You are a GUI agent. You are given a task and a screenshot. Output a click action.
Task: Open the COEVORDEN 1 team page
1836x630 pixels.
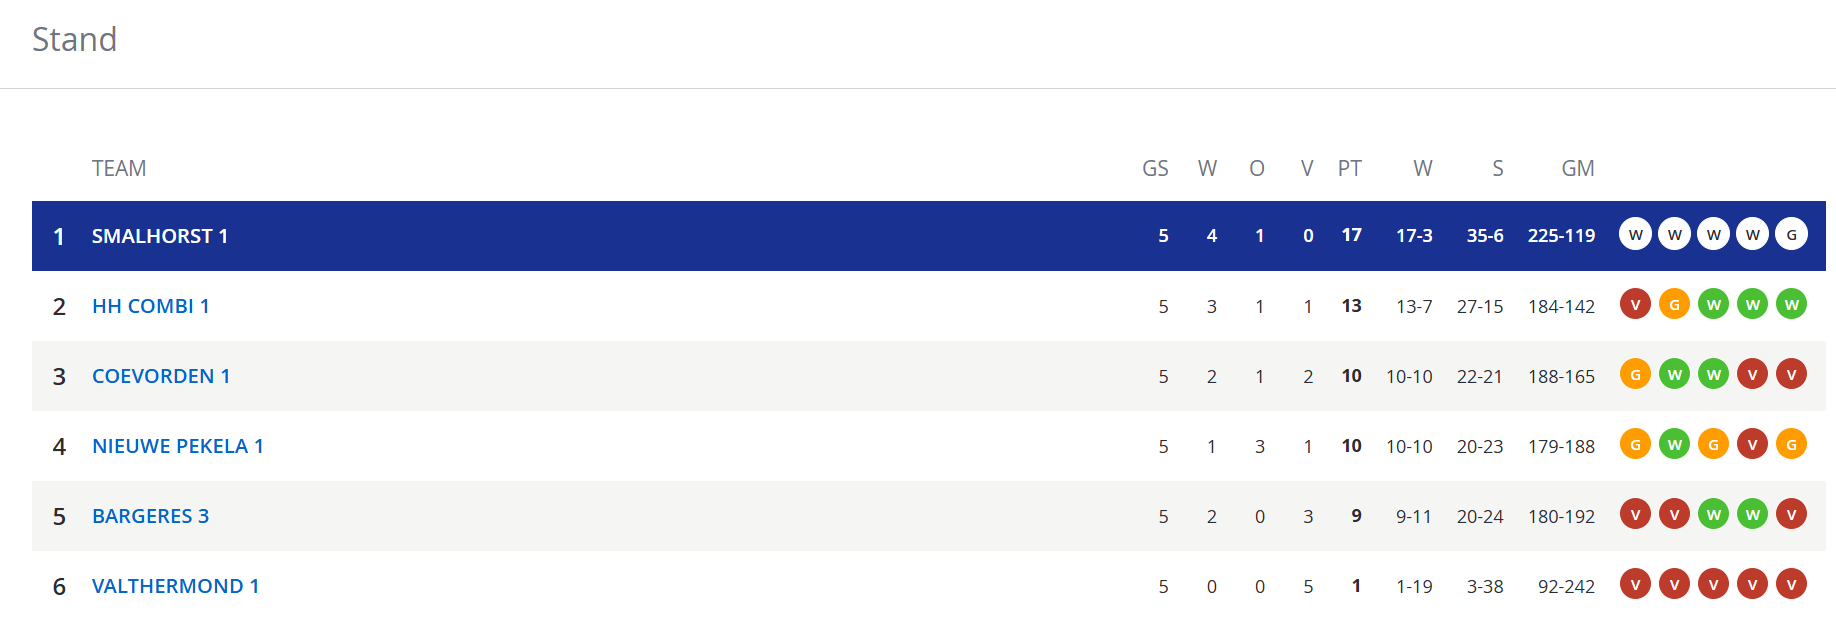tap(161, 376)
